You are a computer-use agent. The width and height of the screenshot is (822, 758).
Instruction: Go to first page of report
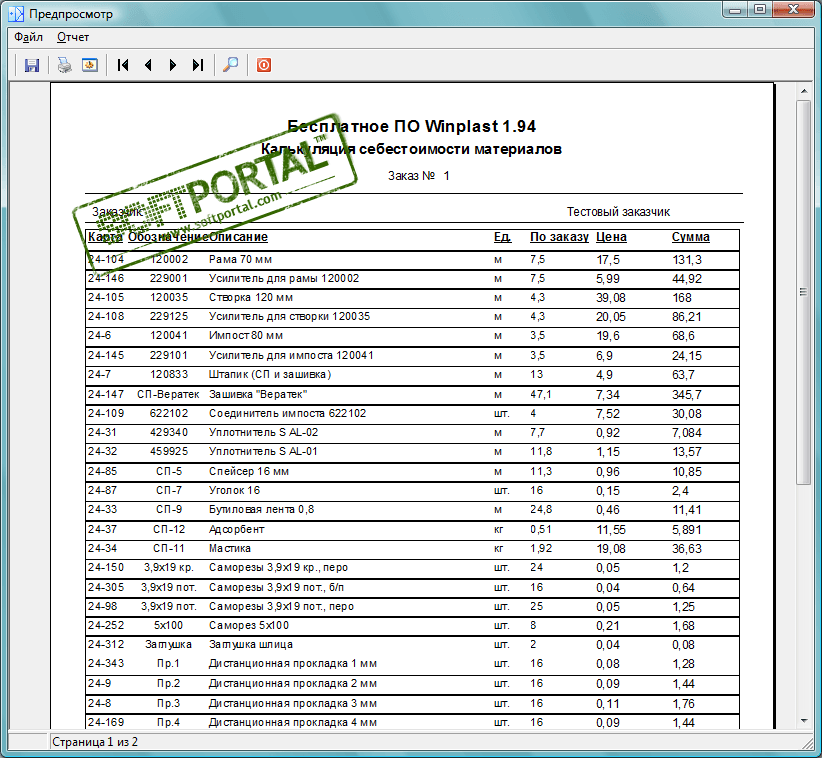click(123, 65)
